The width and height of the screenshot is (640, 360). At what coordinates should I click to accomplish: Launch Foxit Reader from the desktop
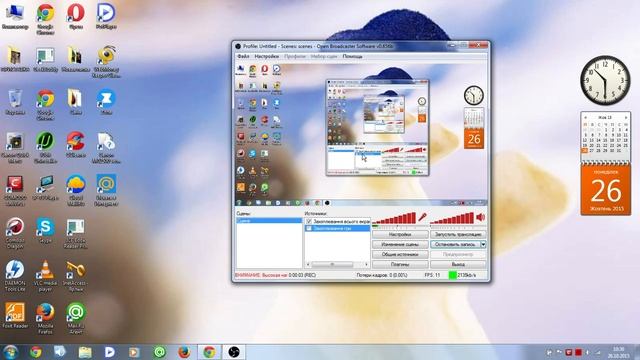15,316
